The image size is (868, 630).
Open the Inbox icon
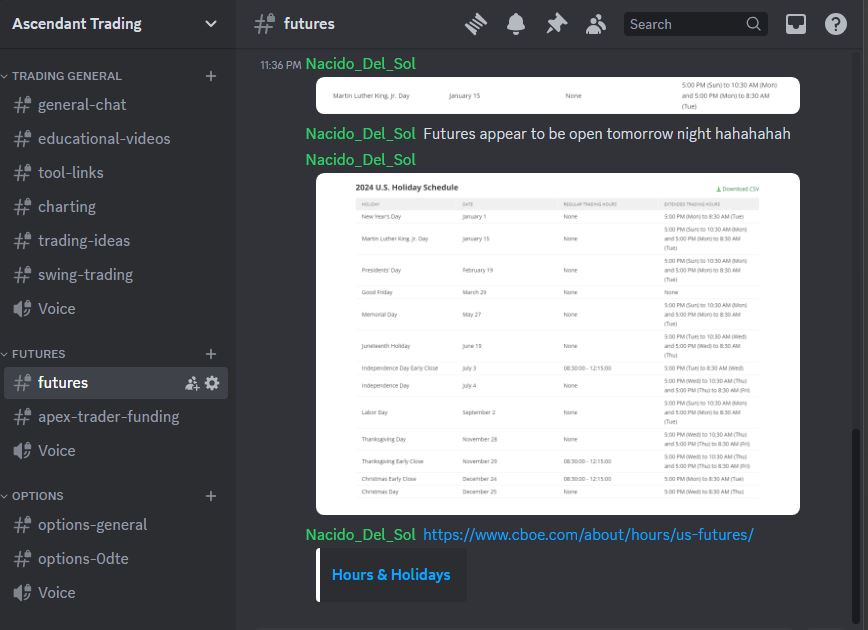tap(795, 24)
